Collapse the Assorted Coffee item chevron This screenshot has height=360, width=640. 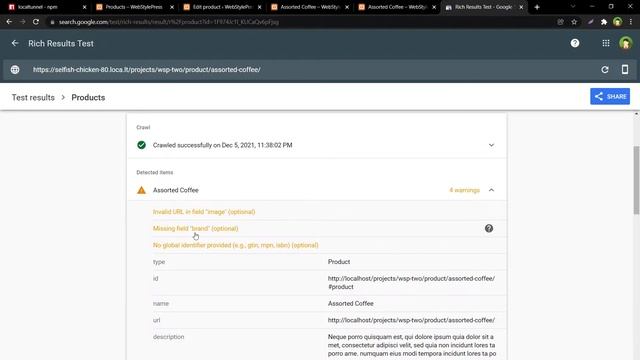pyautogui.click(x=491, y=190)
